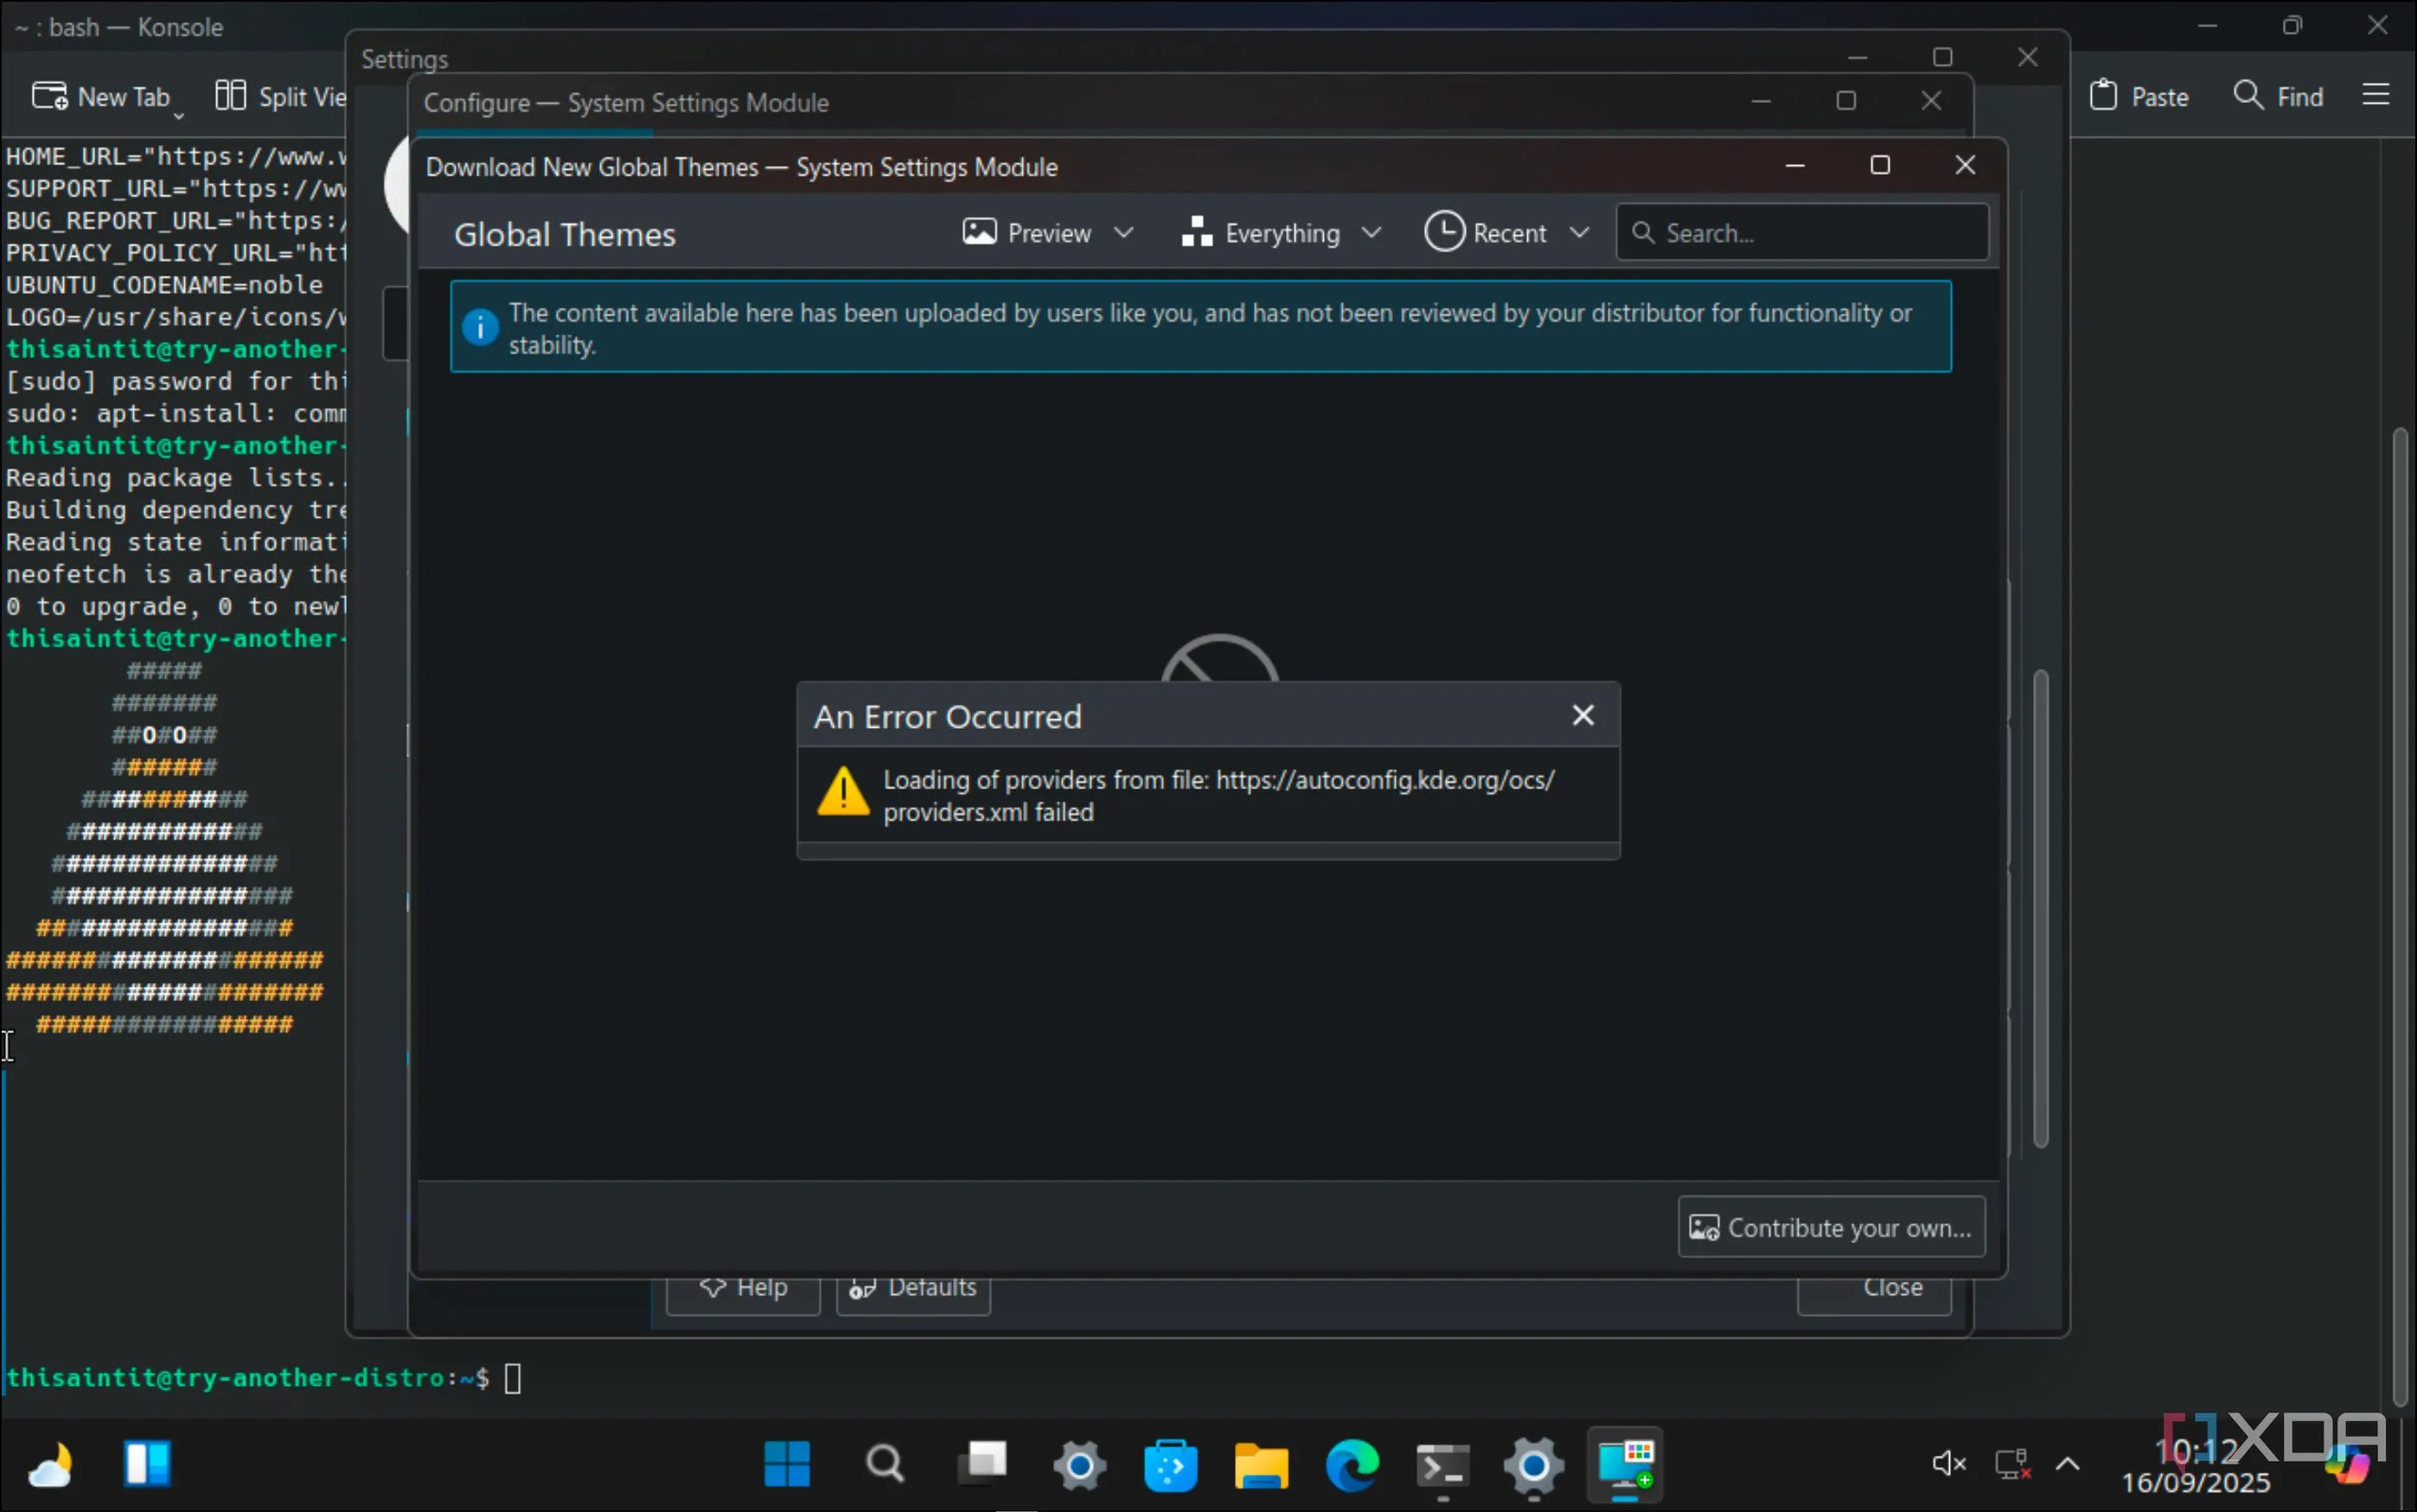This screenshot has height=1512, width=2417.
Task: Launch Microsoft Edge from the taskbar
Action: 1352,1465
